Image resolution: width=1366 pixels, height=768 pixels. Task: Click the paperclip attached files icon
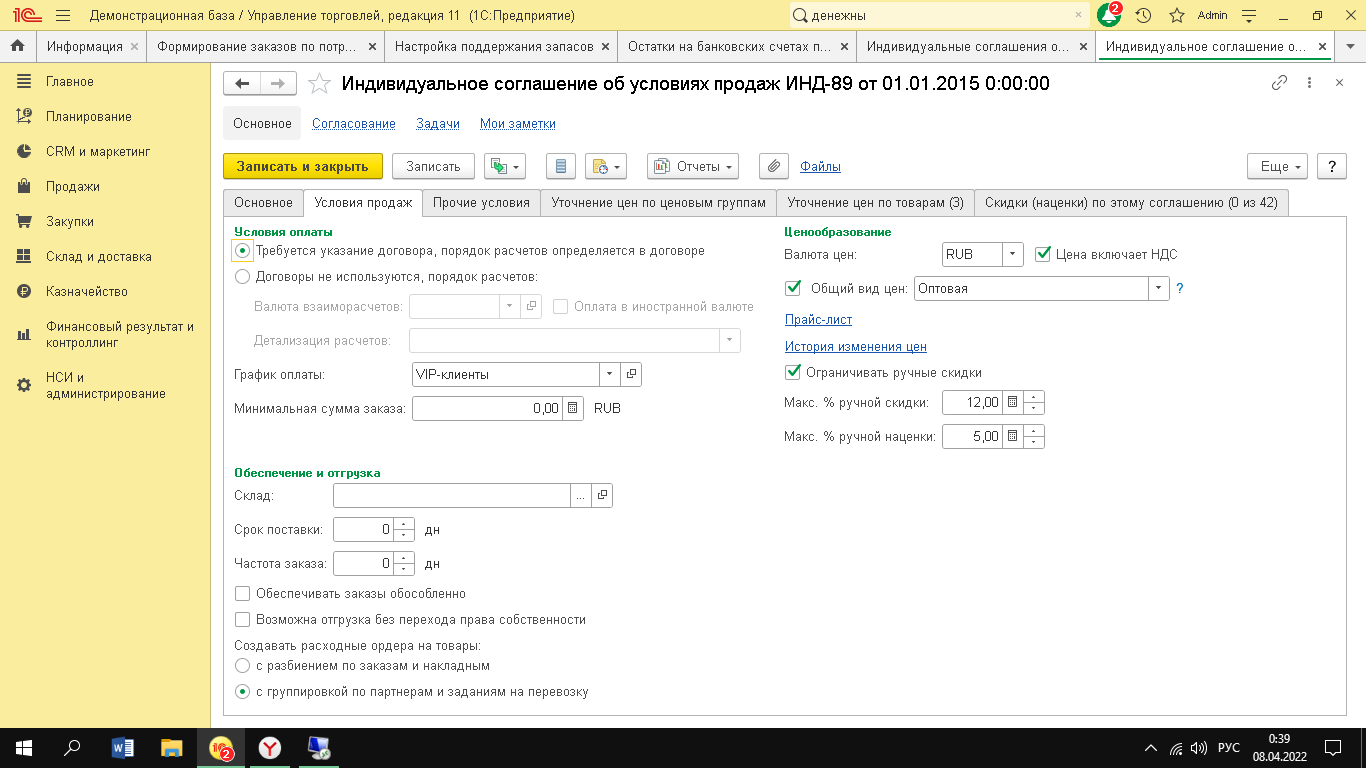coord(773,166)
